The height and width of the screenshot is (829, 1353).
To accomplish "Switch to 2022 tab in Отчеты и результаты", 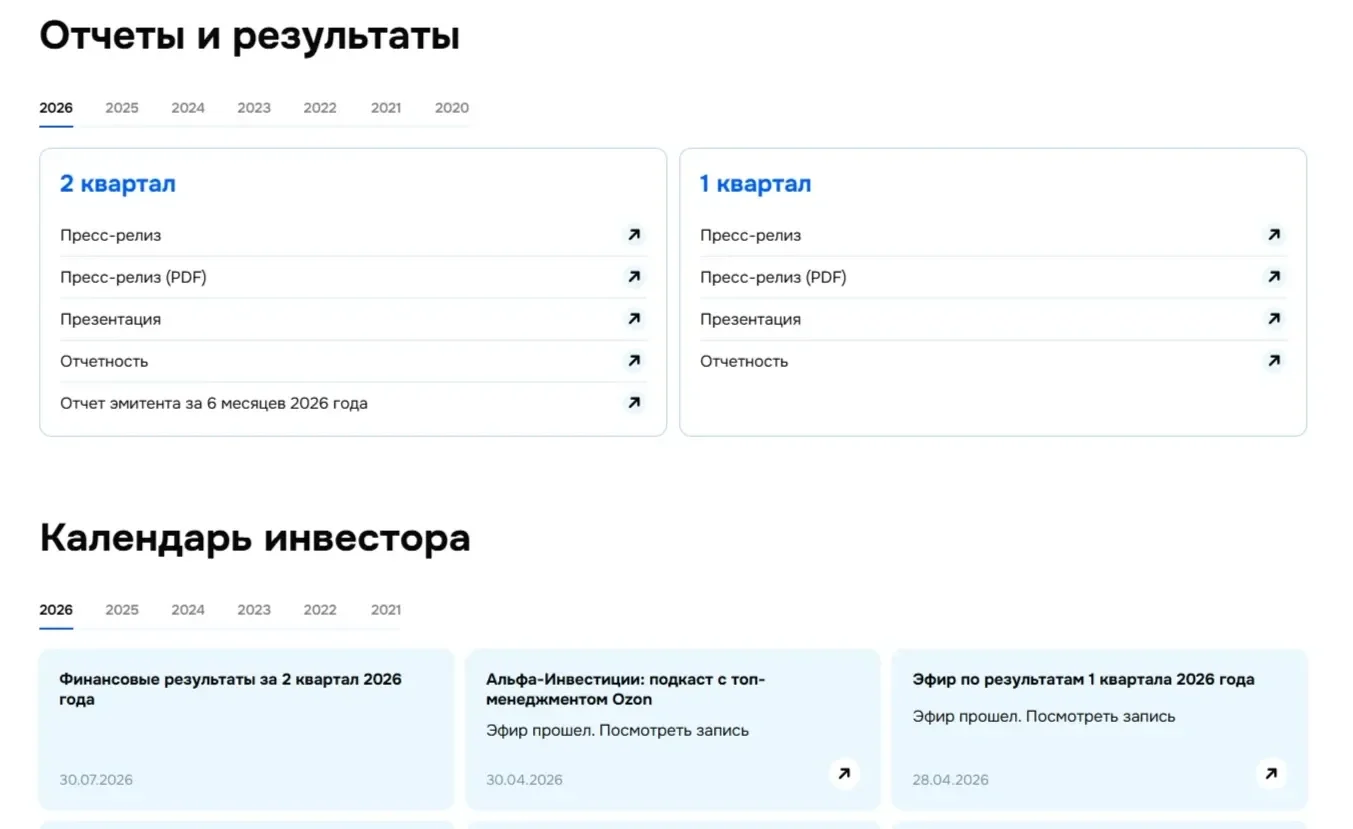I will click(x=320, y=108).
